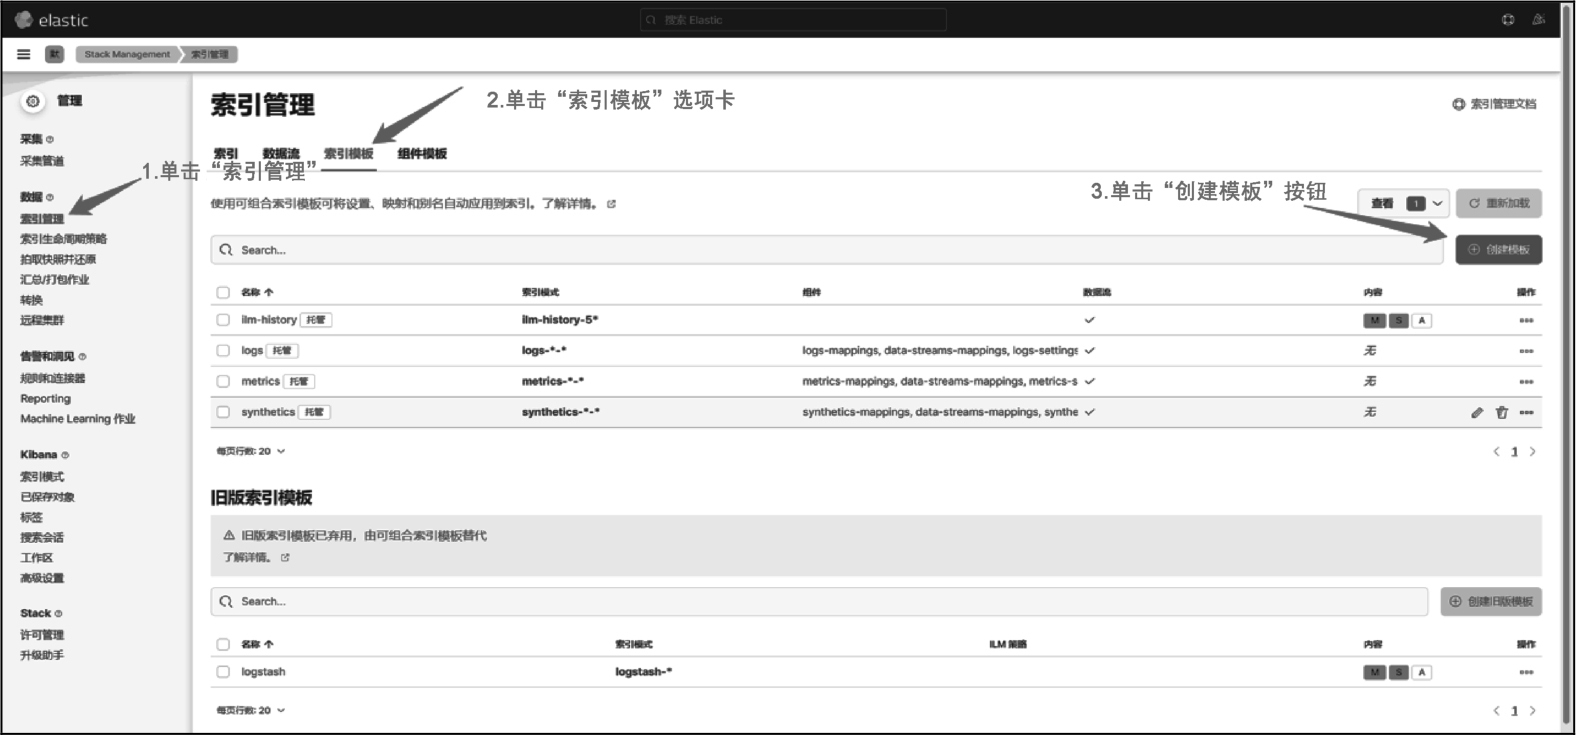Click the M badge in logstash row
The width and height of the screenshot is (1576, 735).
(x=1374, y=672)
